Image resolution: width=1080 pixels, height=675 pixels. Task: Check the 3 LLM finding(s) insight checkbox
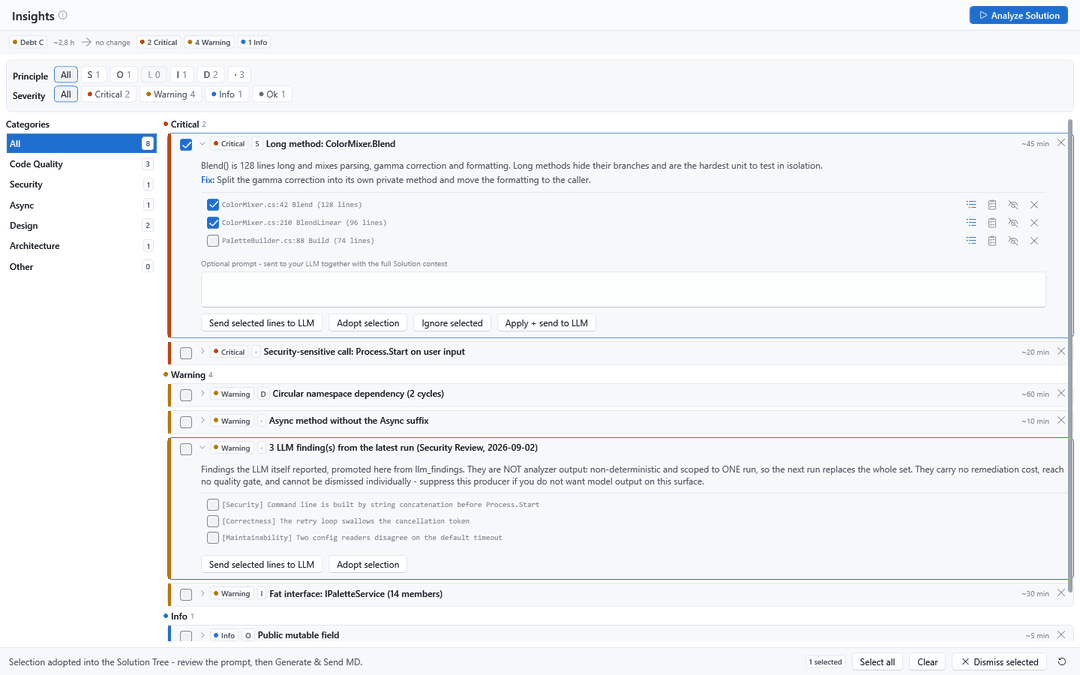[x=186, y=449]
